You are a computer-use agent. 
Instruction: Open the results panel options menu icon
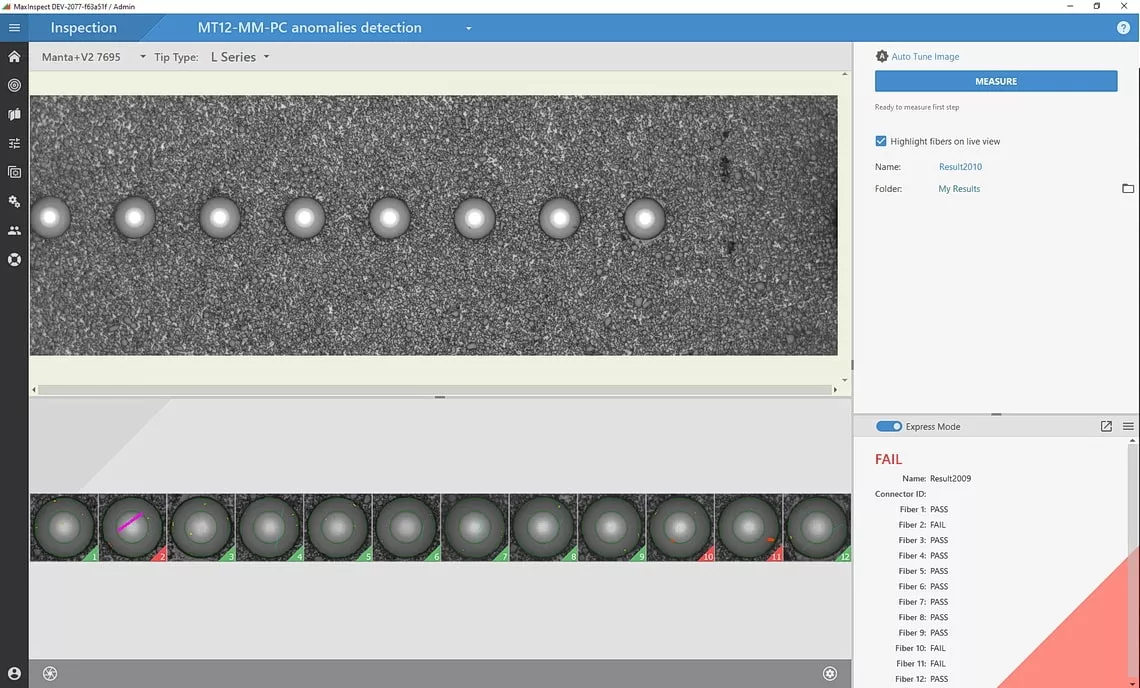(1128, 426)
